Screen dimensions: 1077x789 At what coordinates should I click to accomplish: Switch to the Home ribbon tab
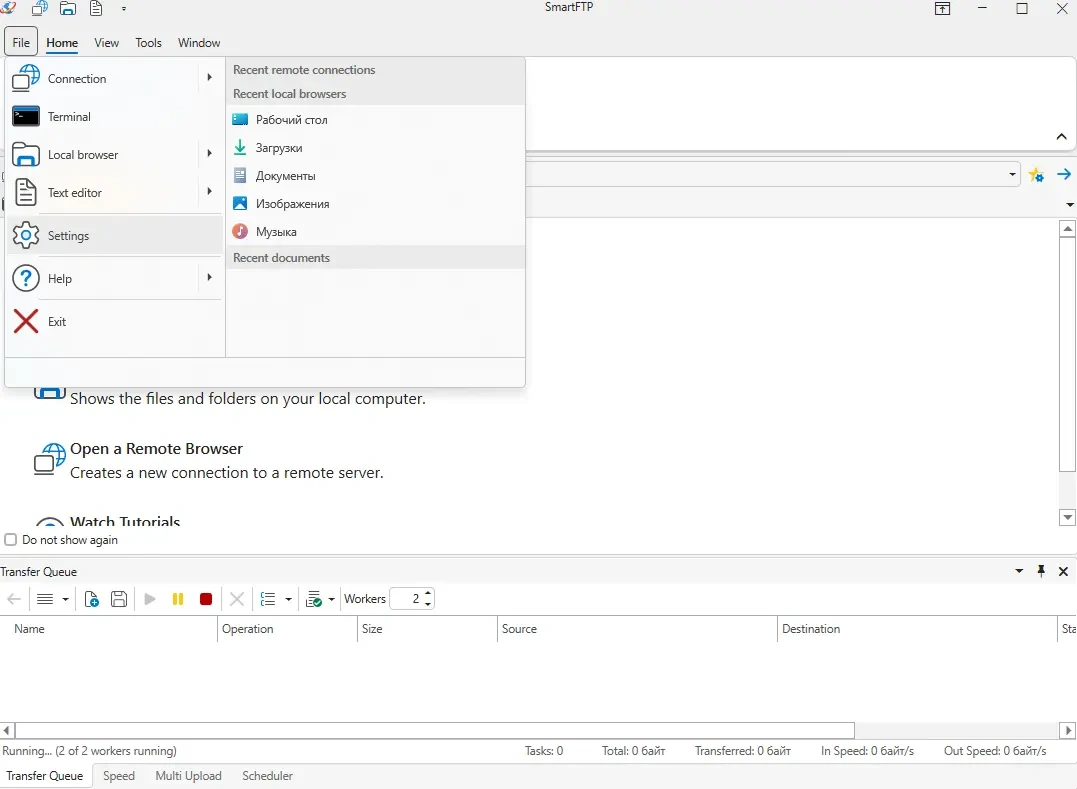pyautogui.click(x=62, y=43)
